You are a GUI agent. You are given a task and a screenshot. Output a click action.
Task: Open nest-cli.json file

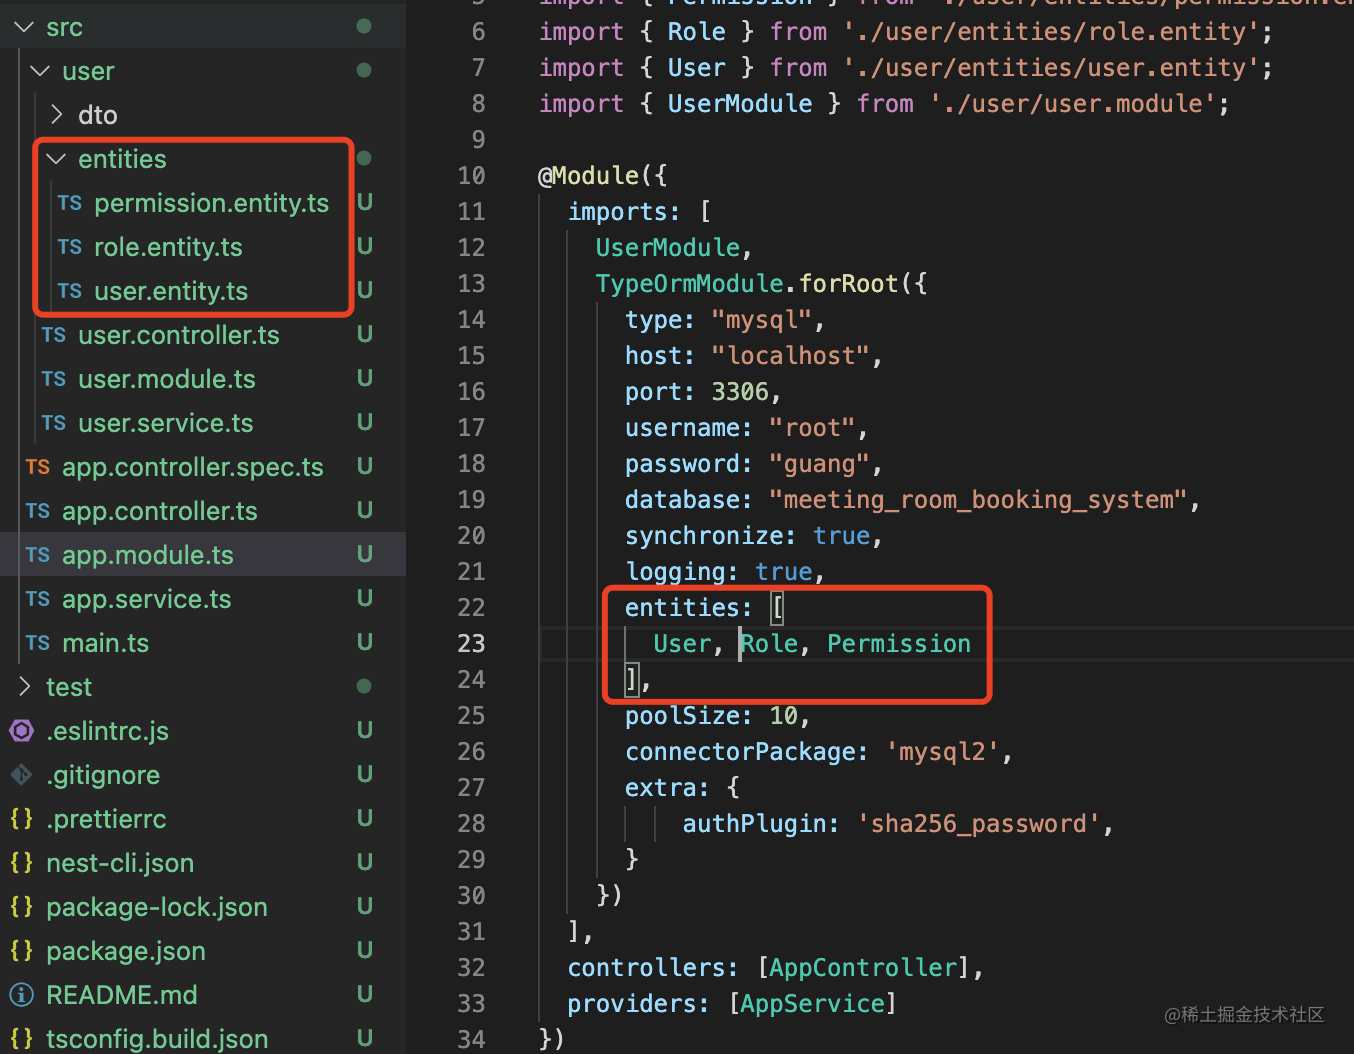tap(120, 863)
